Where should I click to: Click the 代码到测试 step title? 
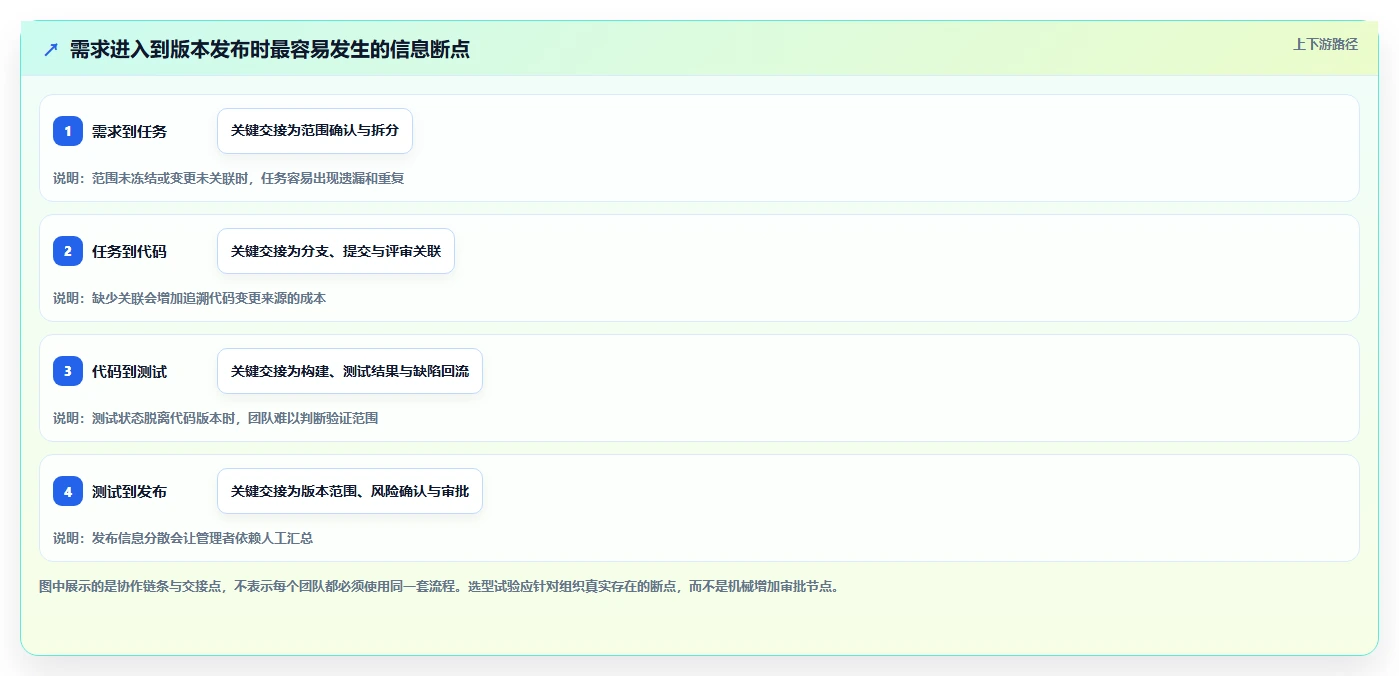129,371
